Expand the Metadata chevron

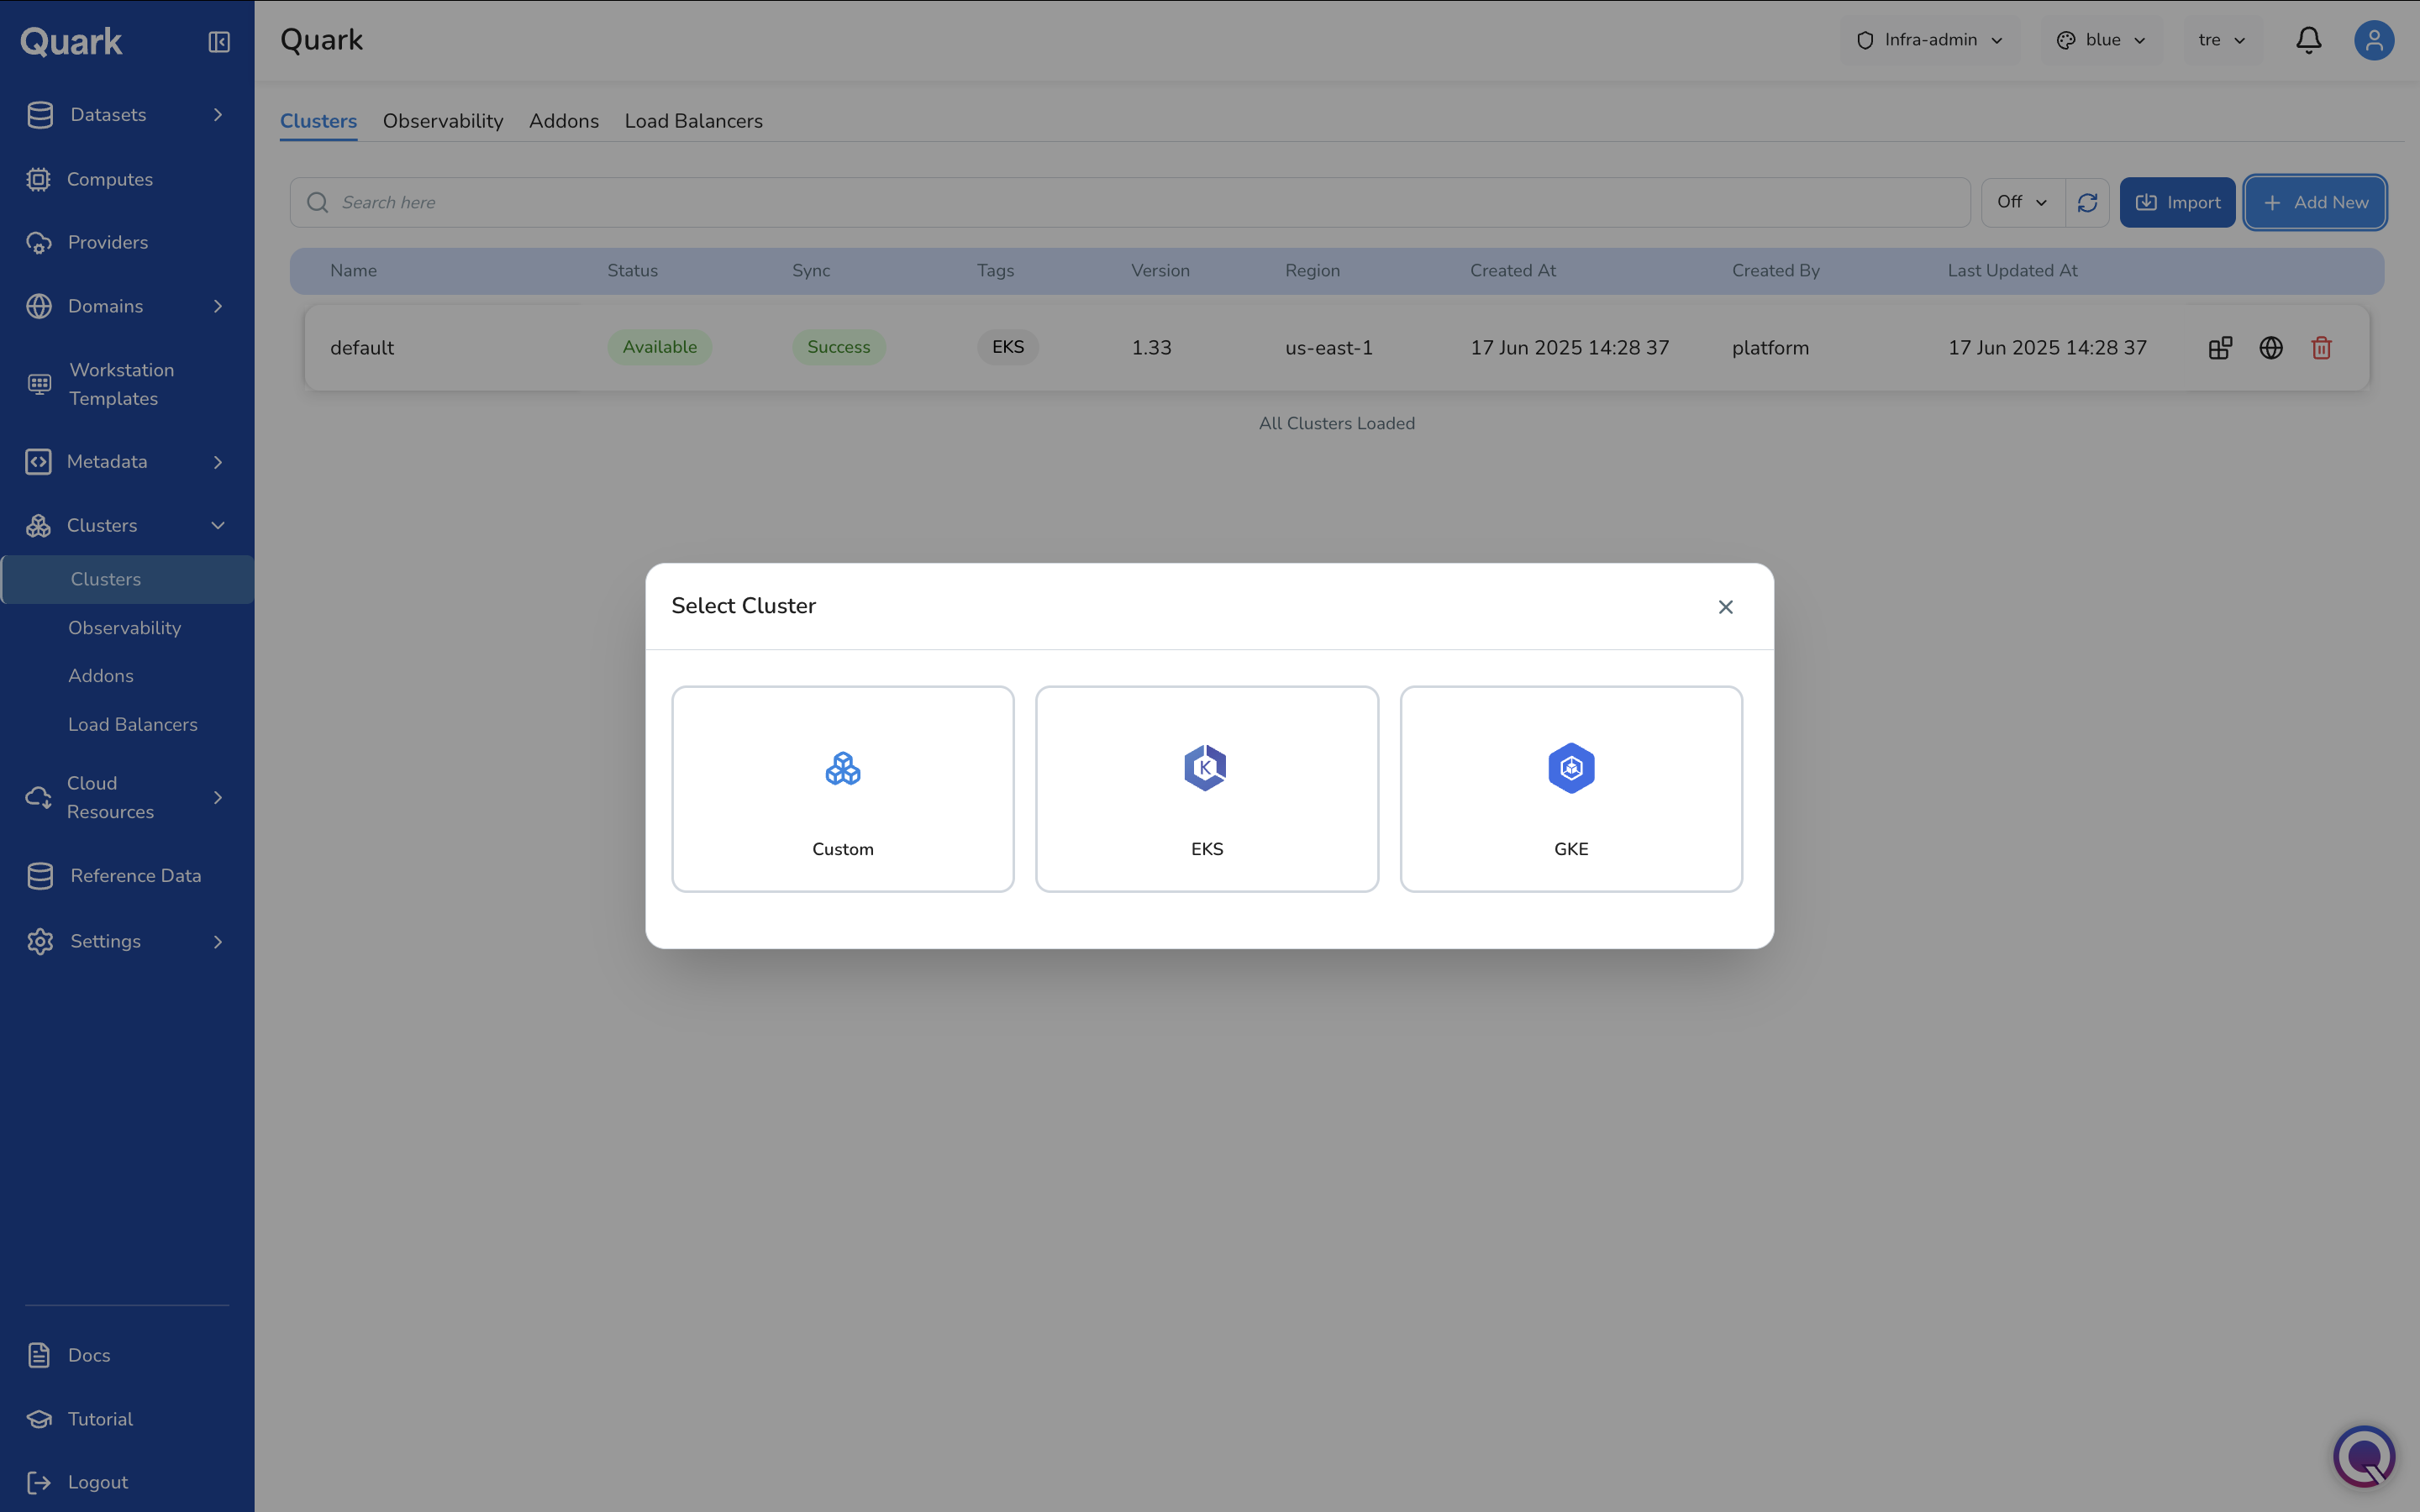point(218,462)
